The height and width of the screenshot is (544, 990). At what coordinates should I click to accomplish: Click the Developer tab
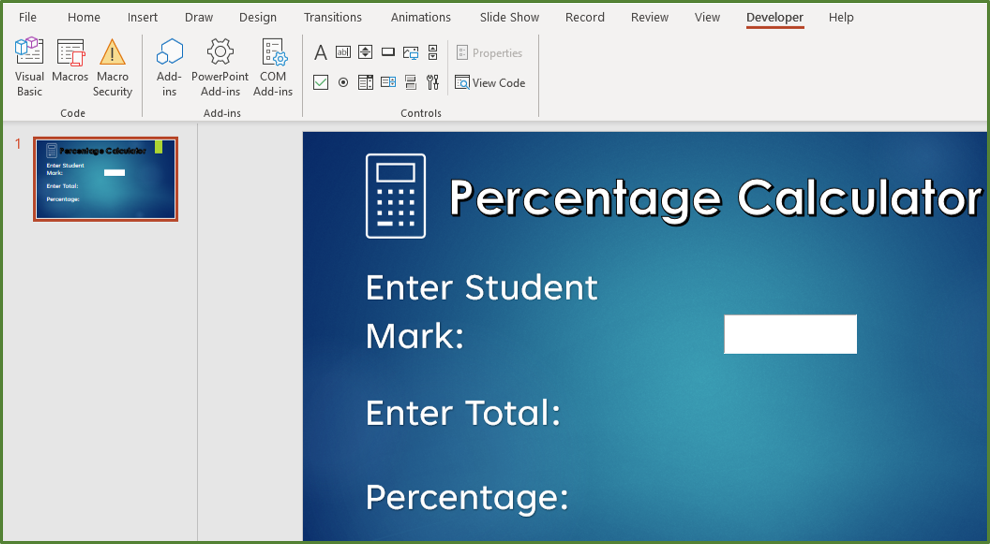pos(775,17)
